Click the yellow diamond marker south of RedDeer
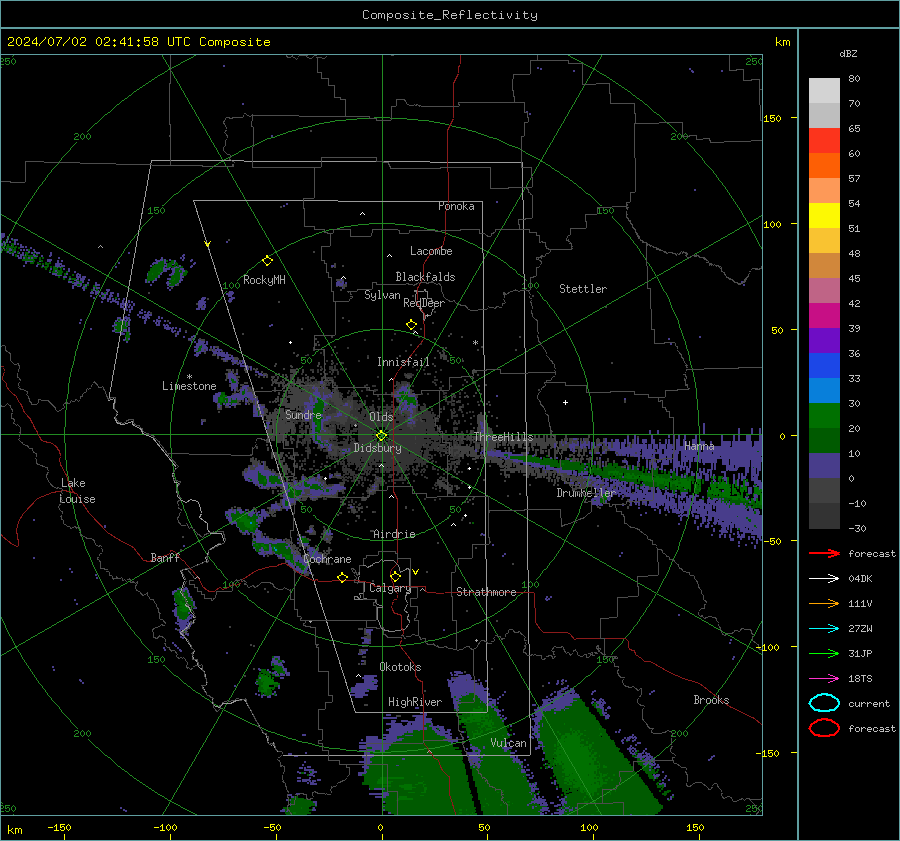The width and height of the screenshot is (900, 841). [412, 325]
